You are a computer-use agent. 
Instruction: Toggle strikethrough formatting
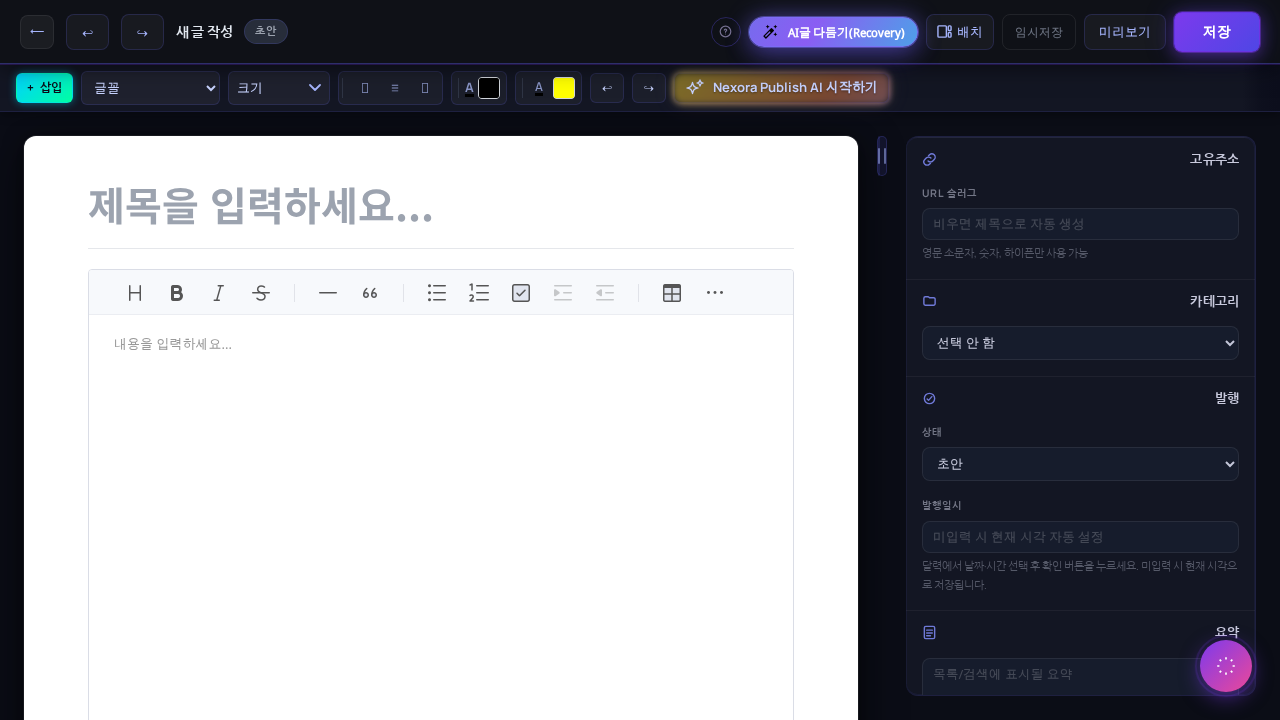261,293
